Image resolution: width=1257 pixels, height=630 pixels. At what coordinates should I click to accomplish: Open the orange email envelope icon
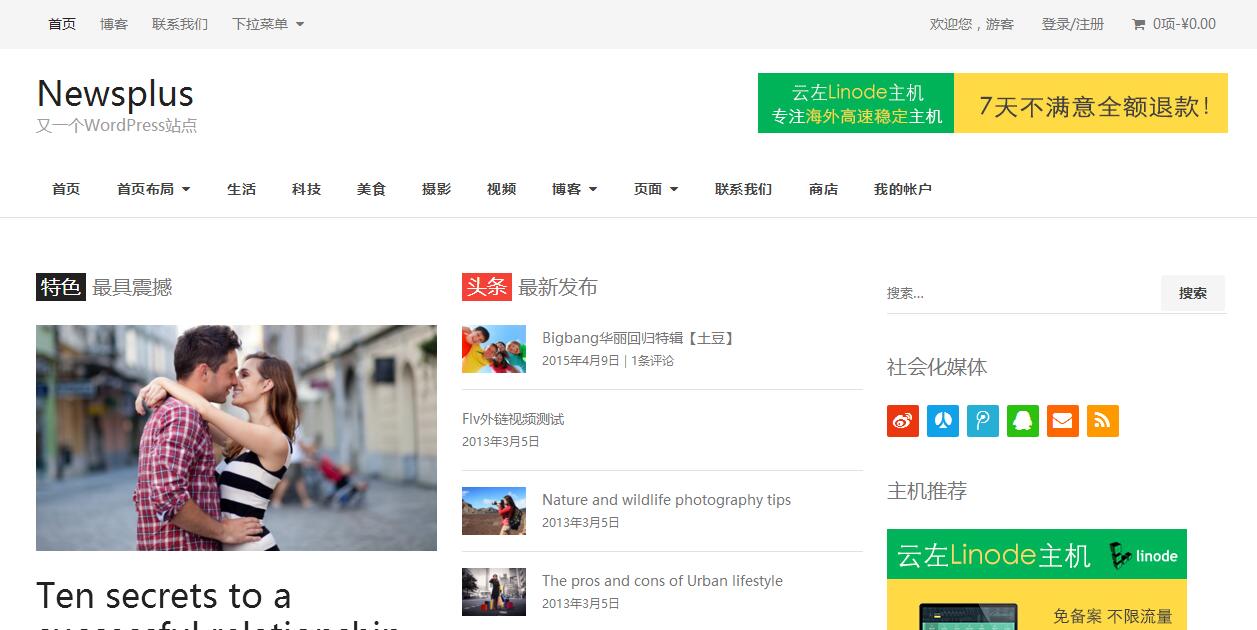point(1063,421)
